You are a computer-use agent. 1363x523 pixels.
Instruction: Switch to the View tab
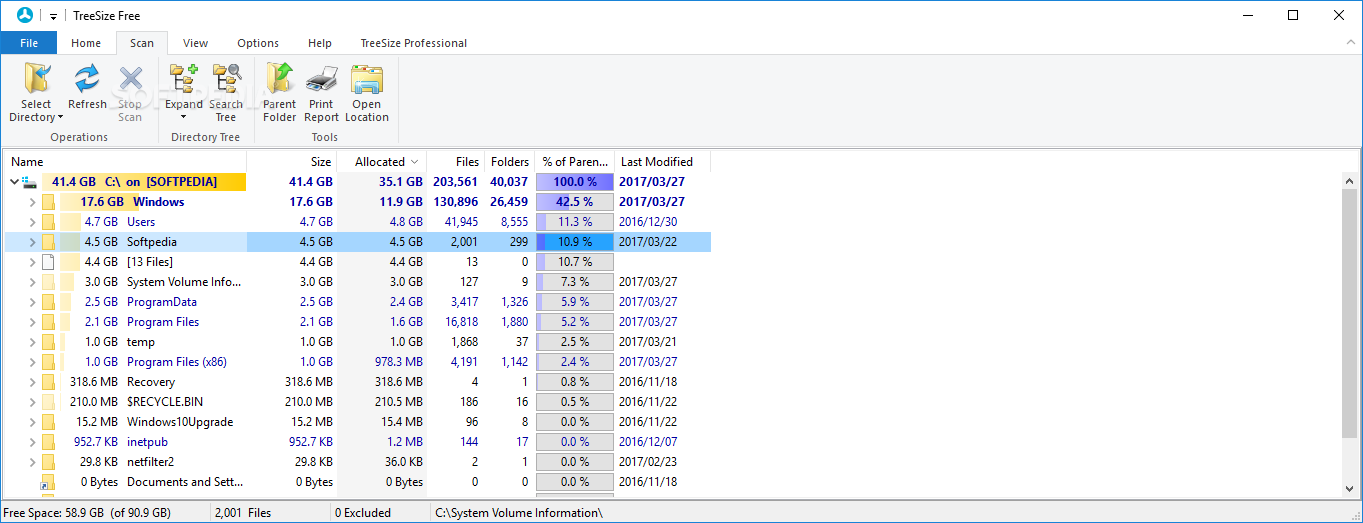(x=196, y=43)
